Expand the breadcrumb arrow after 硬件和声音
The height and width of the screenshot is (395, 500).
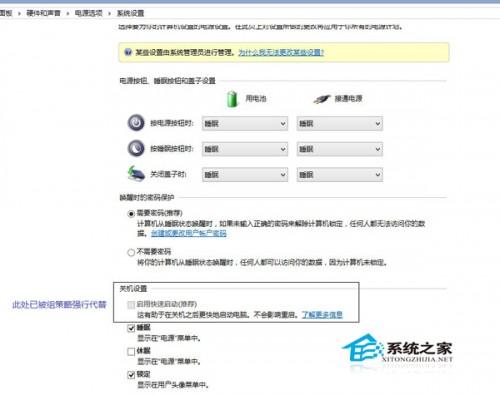[68, 13]
